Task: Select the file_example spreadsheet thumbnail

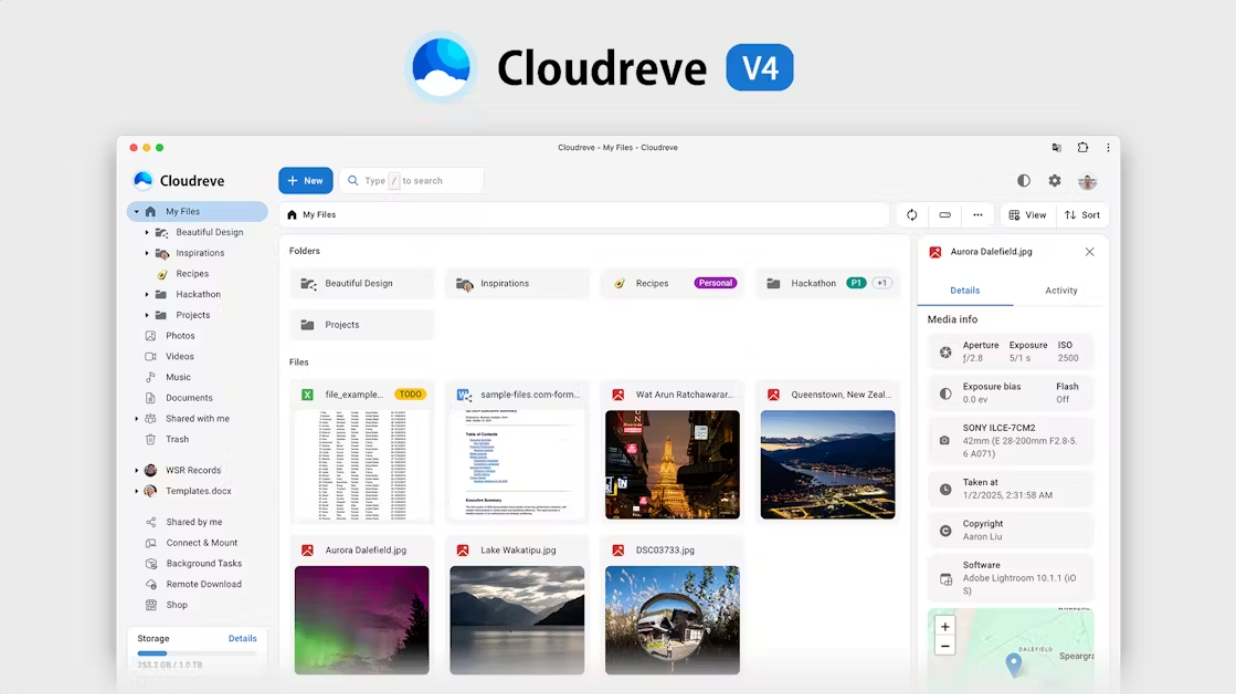Action: 362,464
